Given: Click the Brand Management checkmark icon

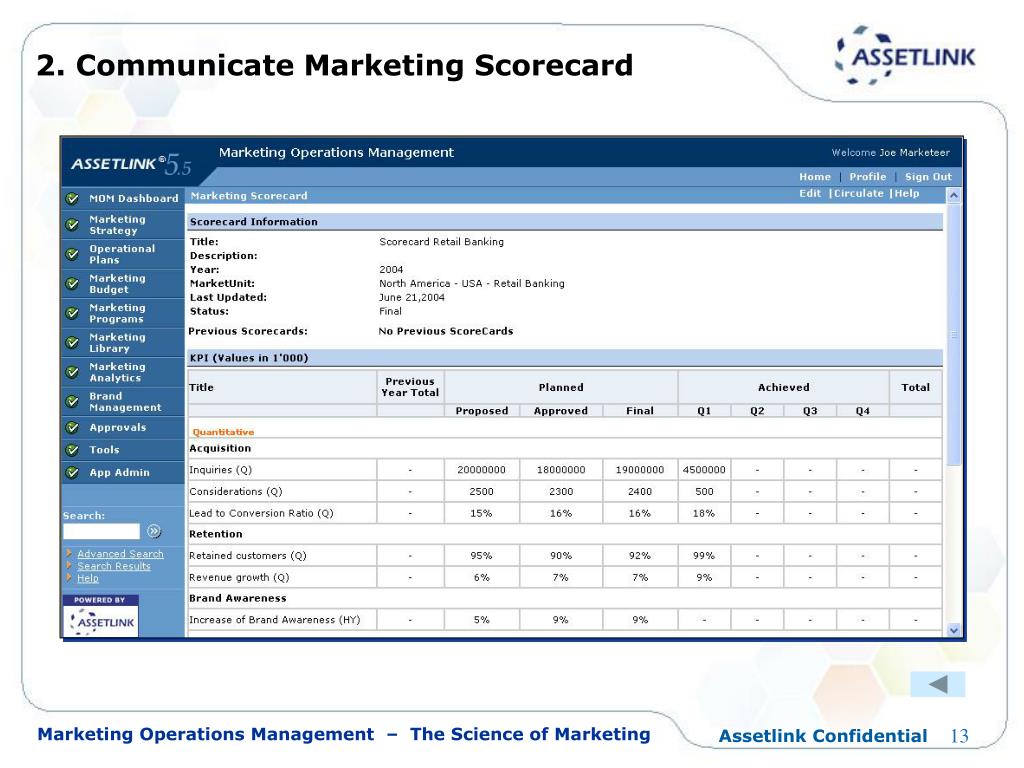Looking at the screenshot, I should pyautogui.click(x=72, y=402).
